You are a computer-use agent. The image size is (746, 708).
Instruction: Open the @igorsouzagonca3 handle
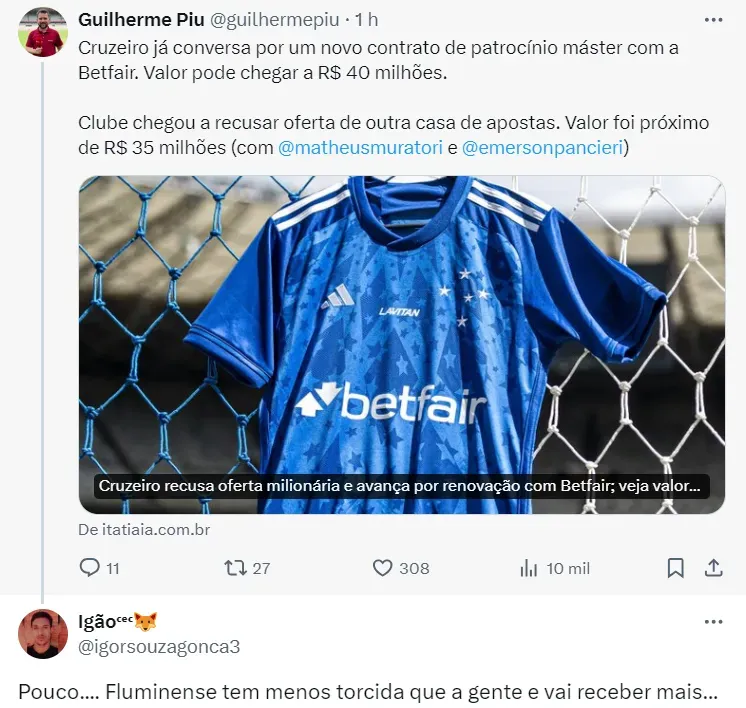coord(159,647)
